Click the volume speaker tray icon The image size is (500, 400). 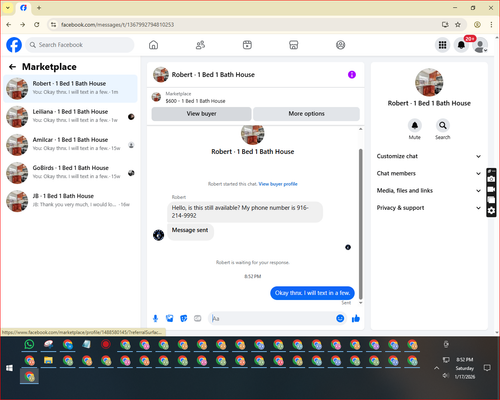click(x=446, y=376)
